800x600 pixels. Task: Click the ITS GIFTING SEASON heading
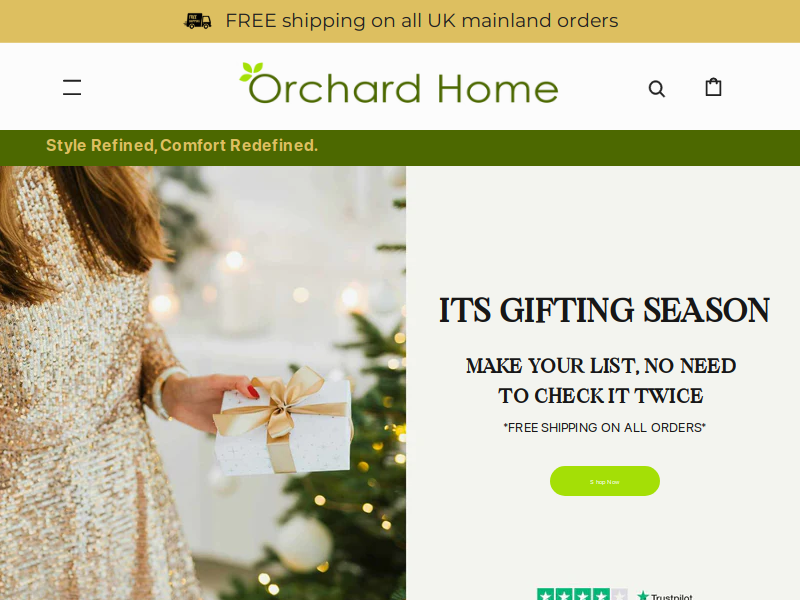[604, 310]
